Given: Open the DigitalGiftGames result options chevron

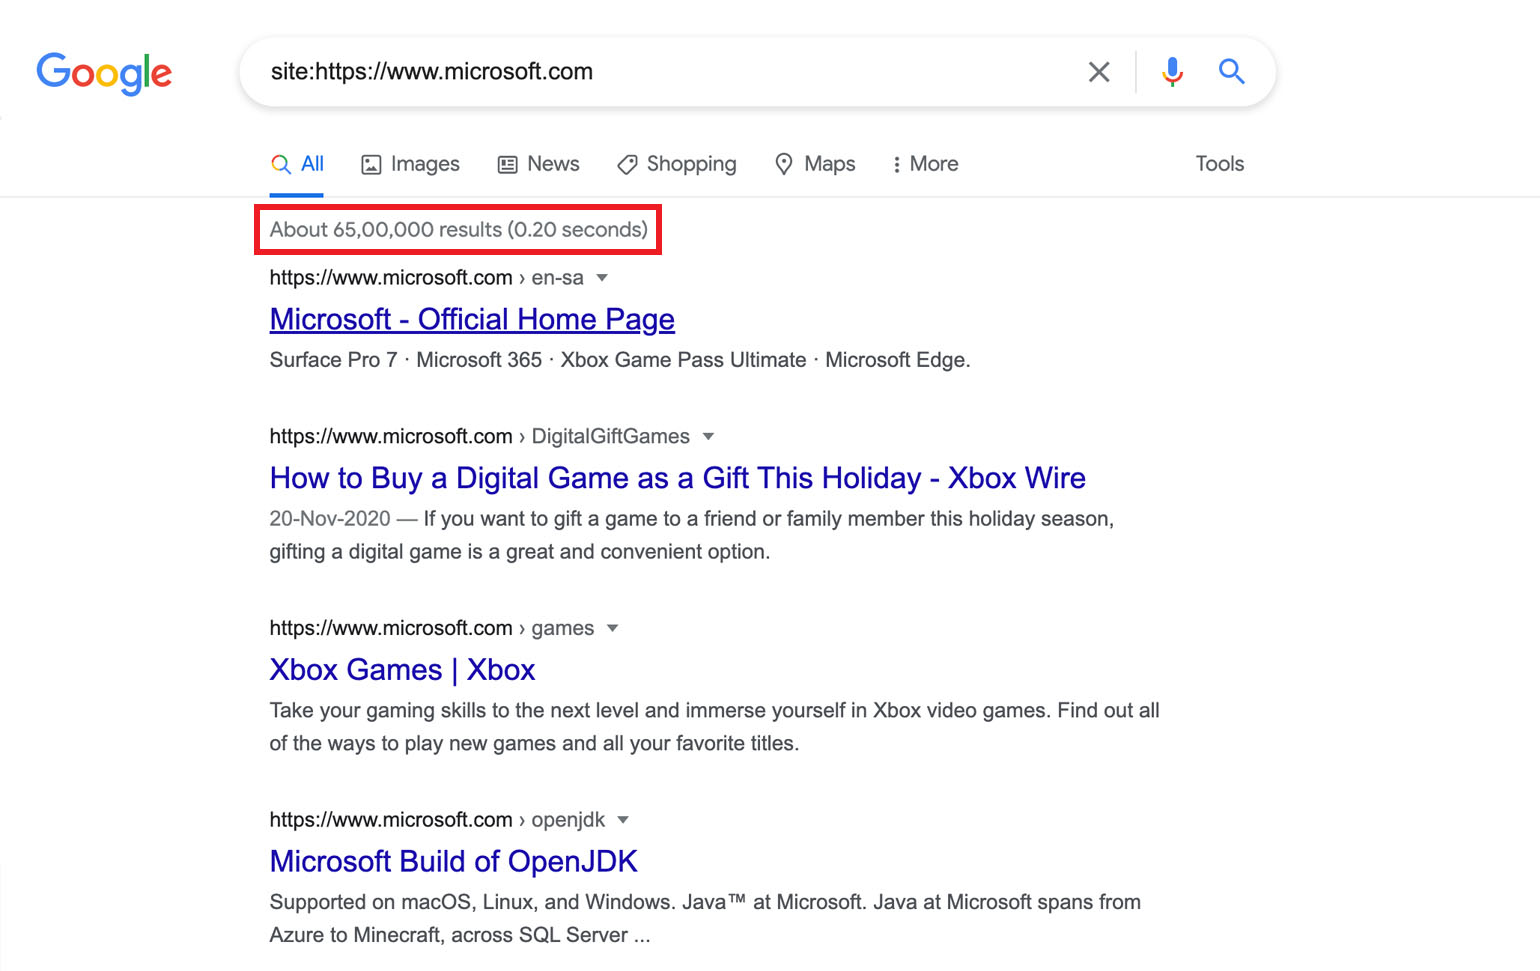Looking at the screenshot, I should tap(708, 436).
